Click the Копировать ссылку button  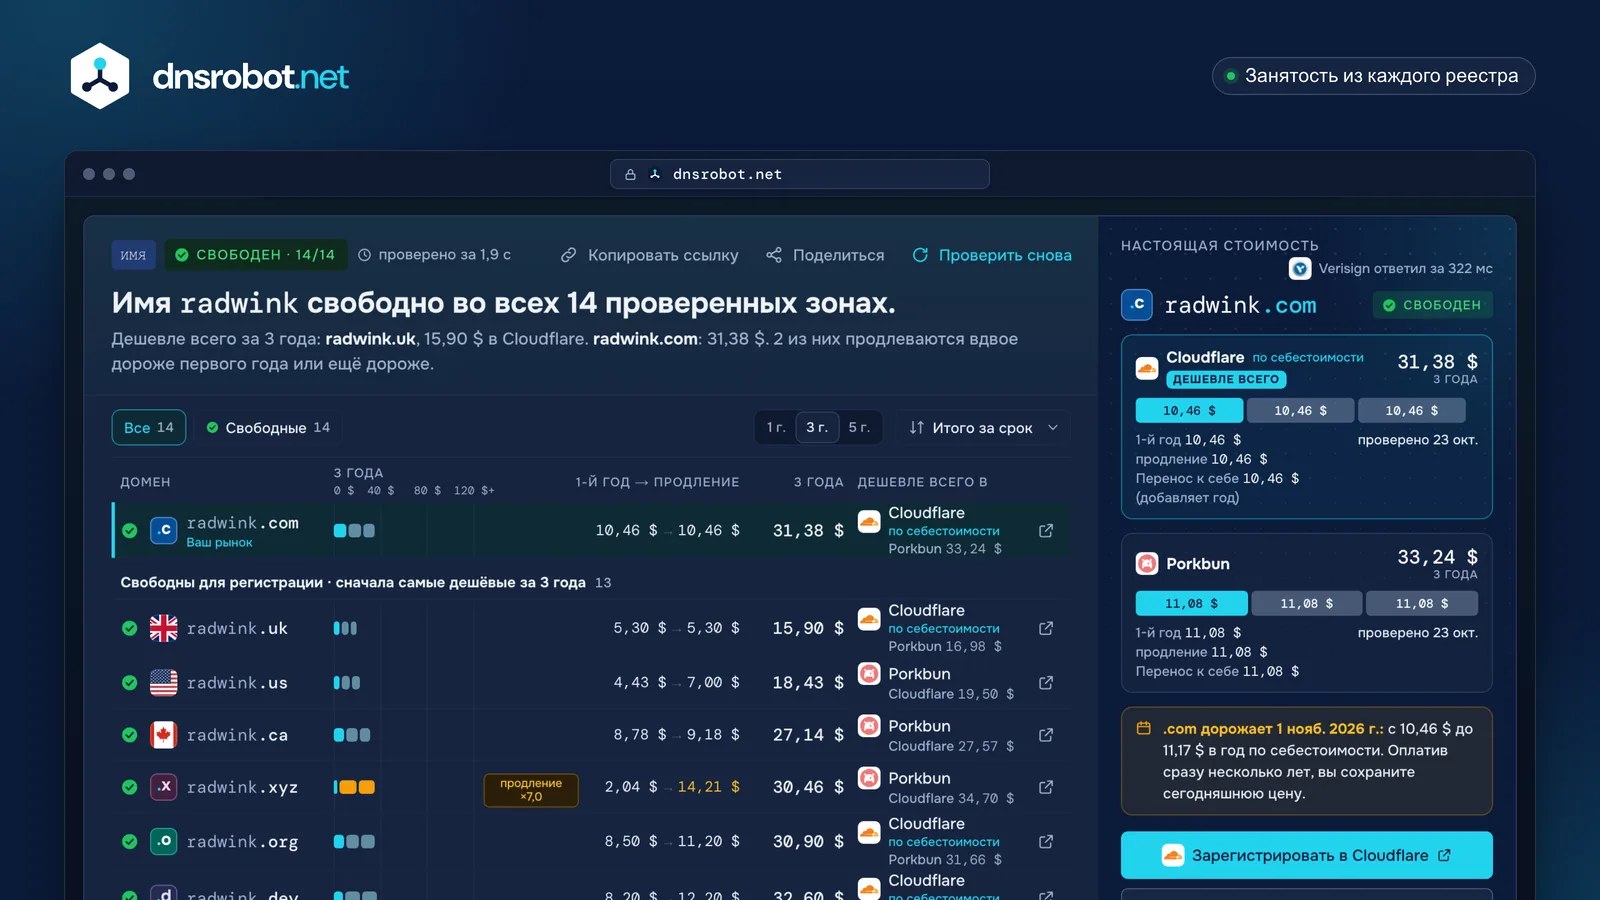[649, 255]
